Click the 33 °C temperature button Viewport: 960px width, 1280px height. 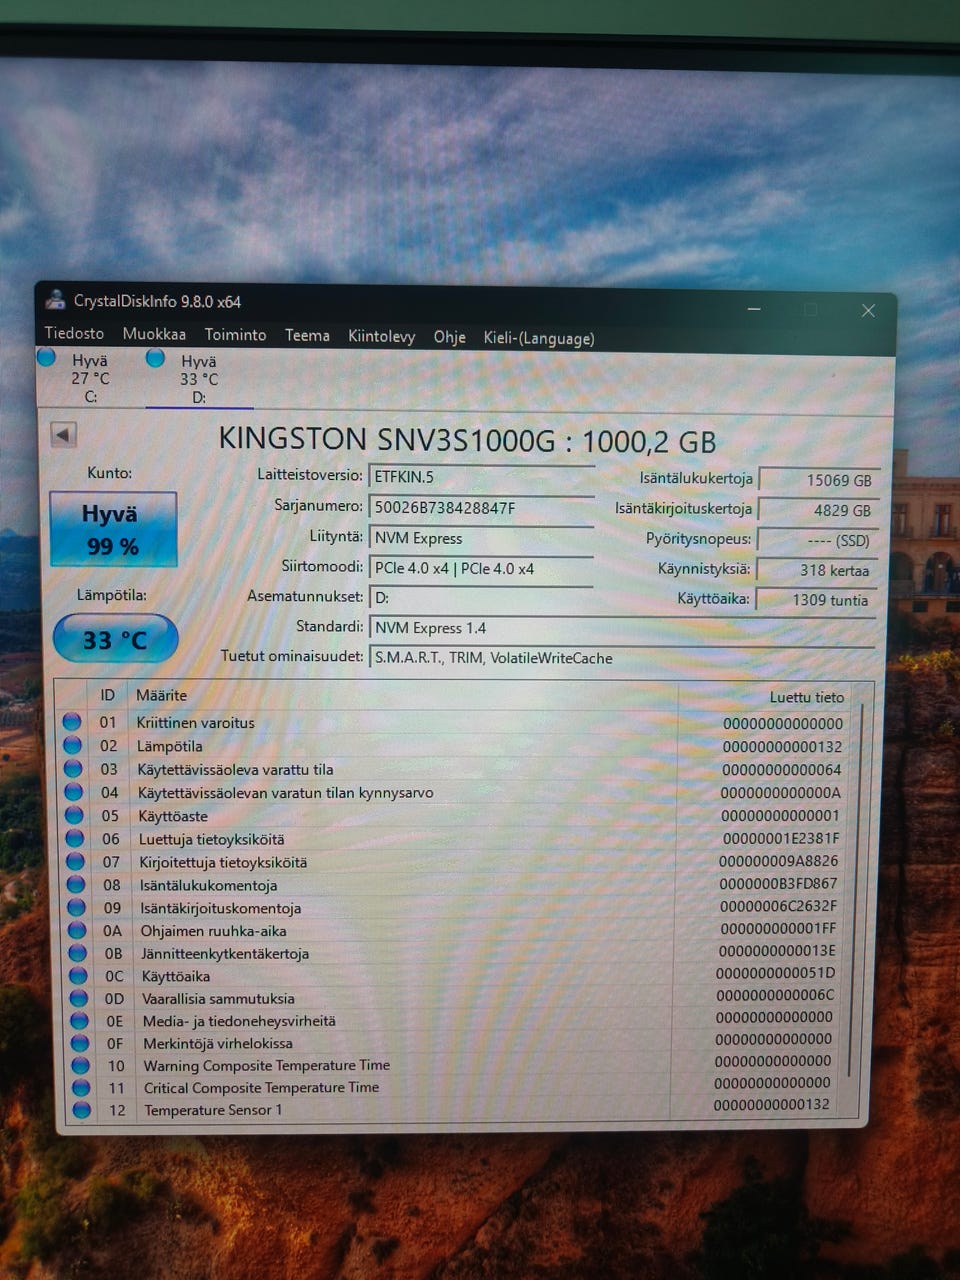click(115, 640)
